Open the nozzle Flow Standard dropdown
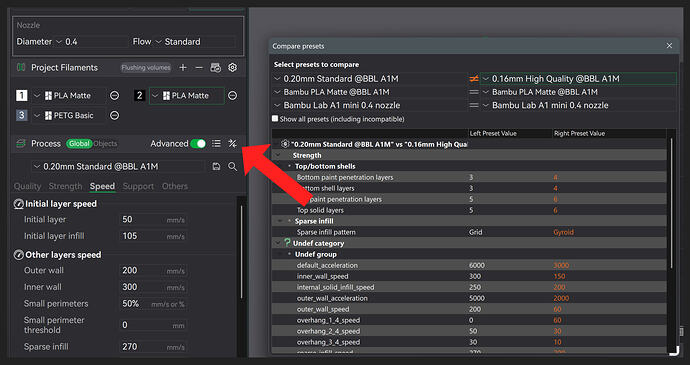The image size is (690, 365). [195, 42]
